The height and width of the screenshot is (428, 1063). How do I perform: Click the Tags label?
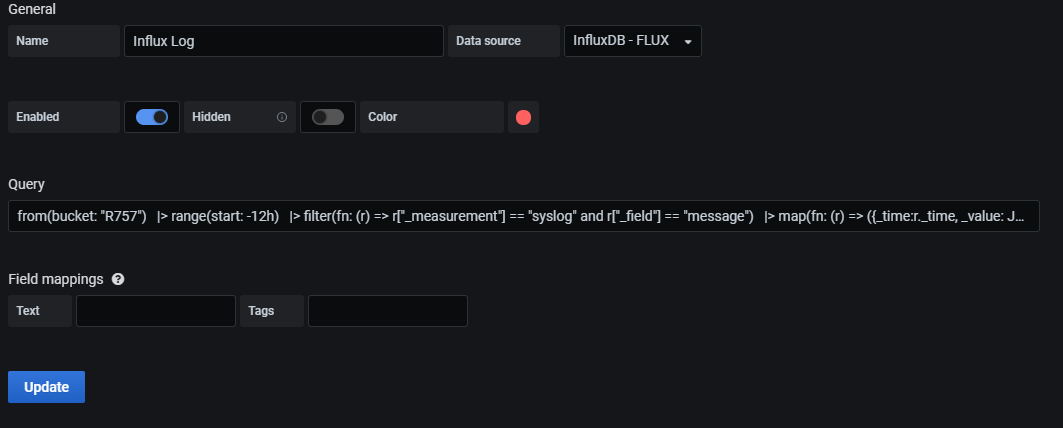pos(261,311)
